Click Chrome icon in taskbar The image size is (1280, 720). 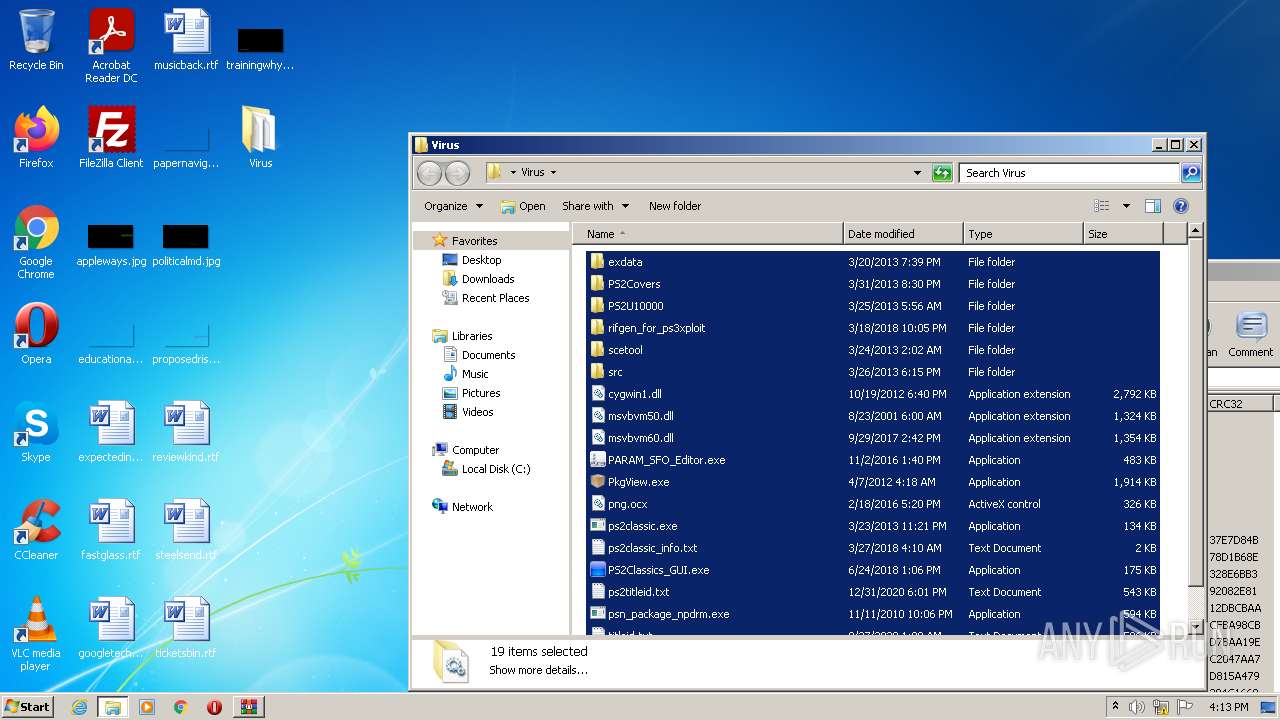tap(180, 707)
